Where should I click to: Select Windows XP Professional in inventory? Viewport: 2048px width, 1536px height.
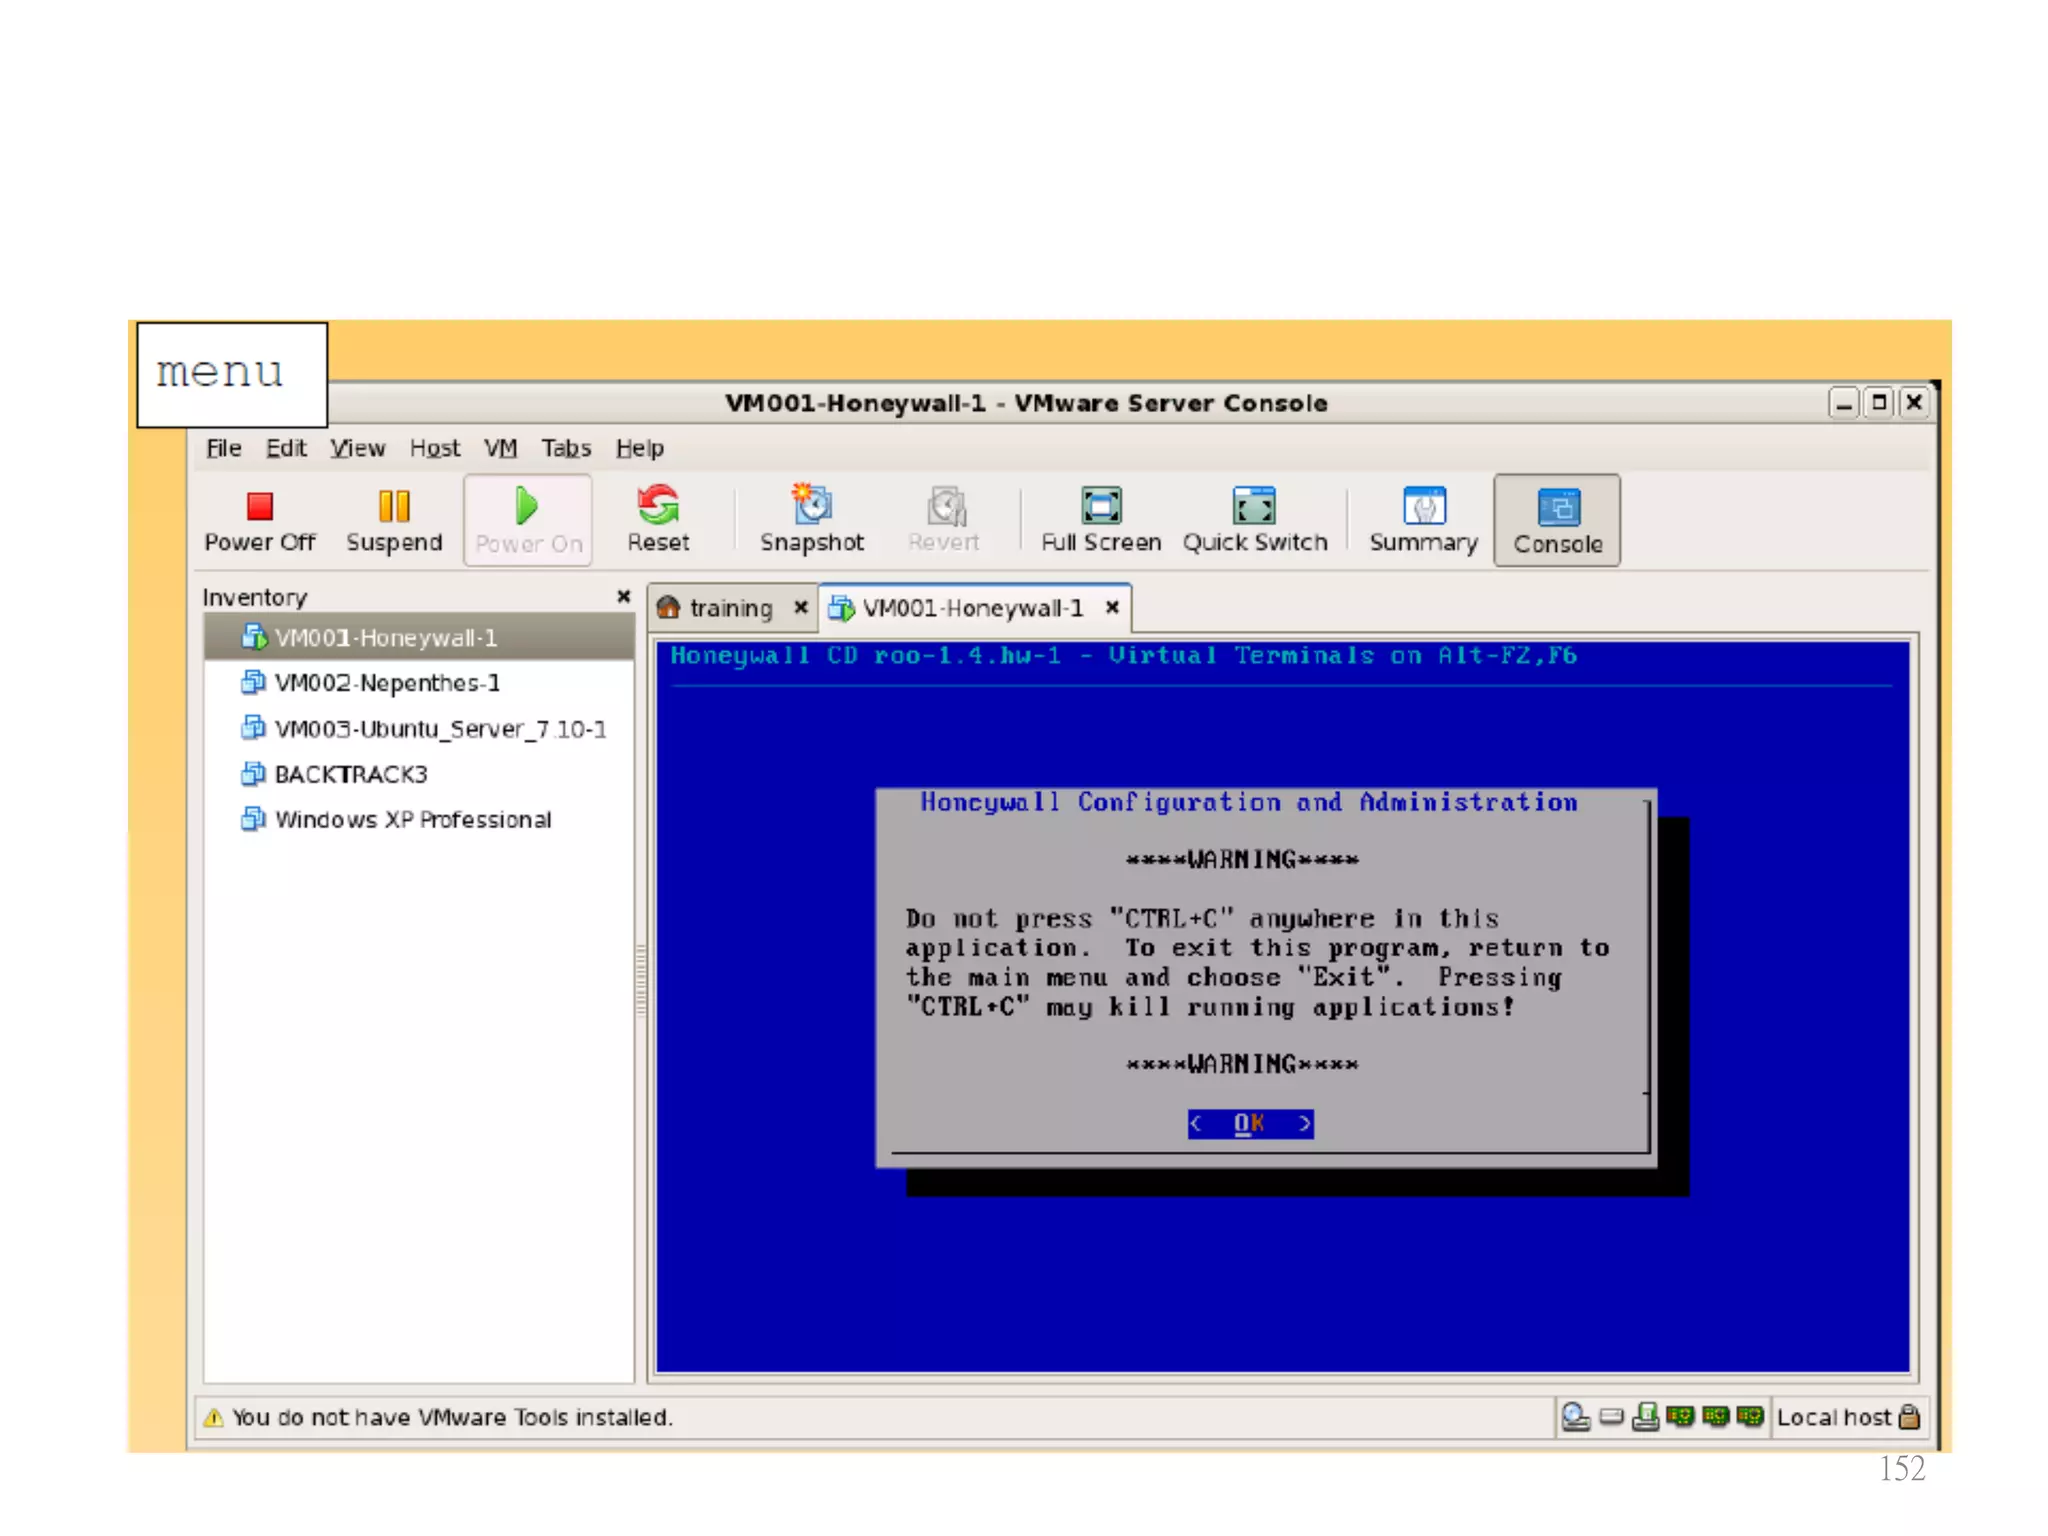tap(412, 820)
